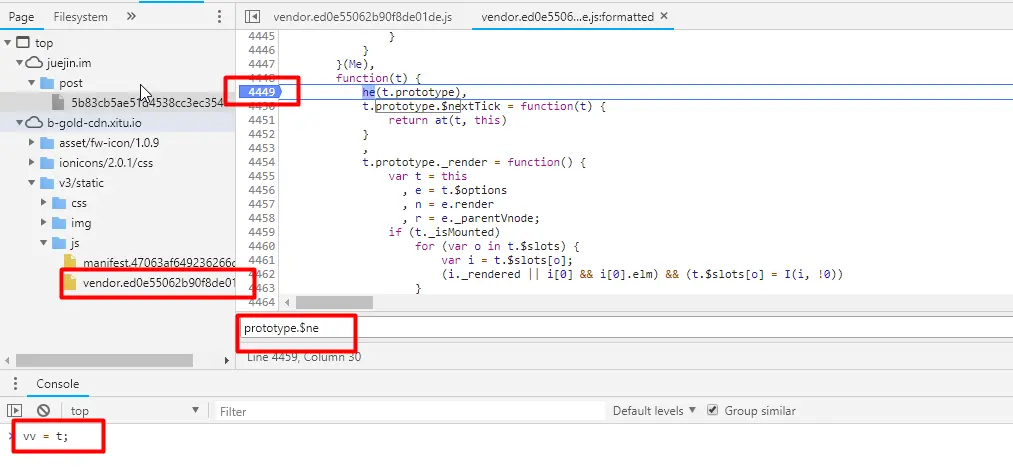This screenshot has width=1013, height=472.
Task: Select the formatted vendor js tab
Action: [567, 17]
